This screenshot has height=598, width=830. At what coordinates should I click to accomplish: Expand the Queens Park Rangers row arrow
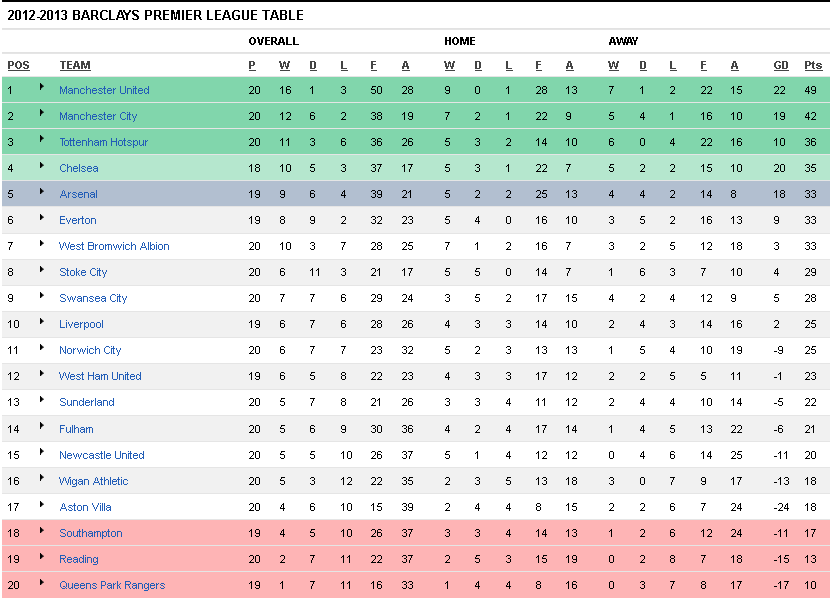42,582
